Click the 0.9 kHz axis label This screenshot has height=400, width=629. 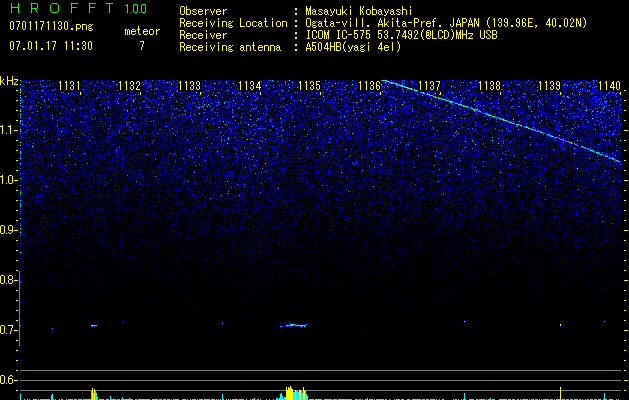pos(8,230)
